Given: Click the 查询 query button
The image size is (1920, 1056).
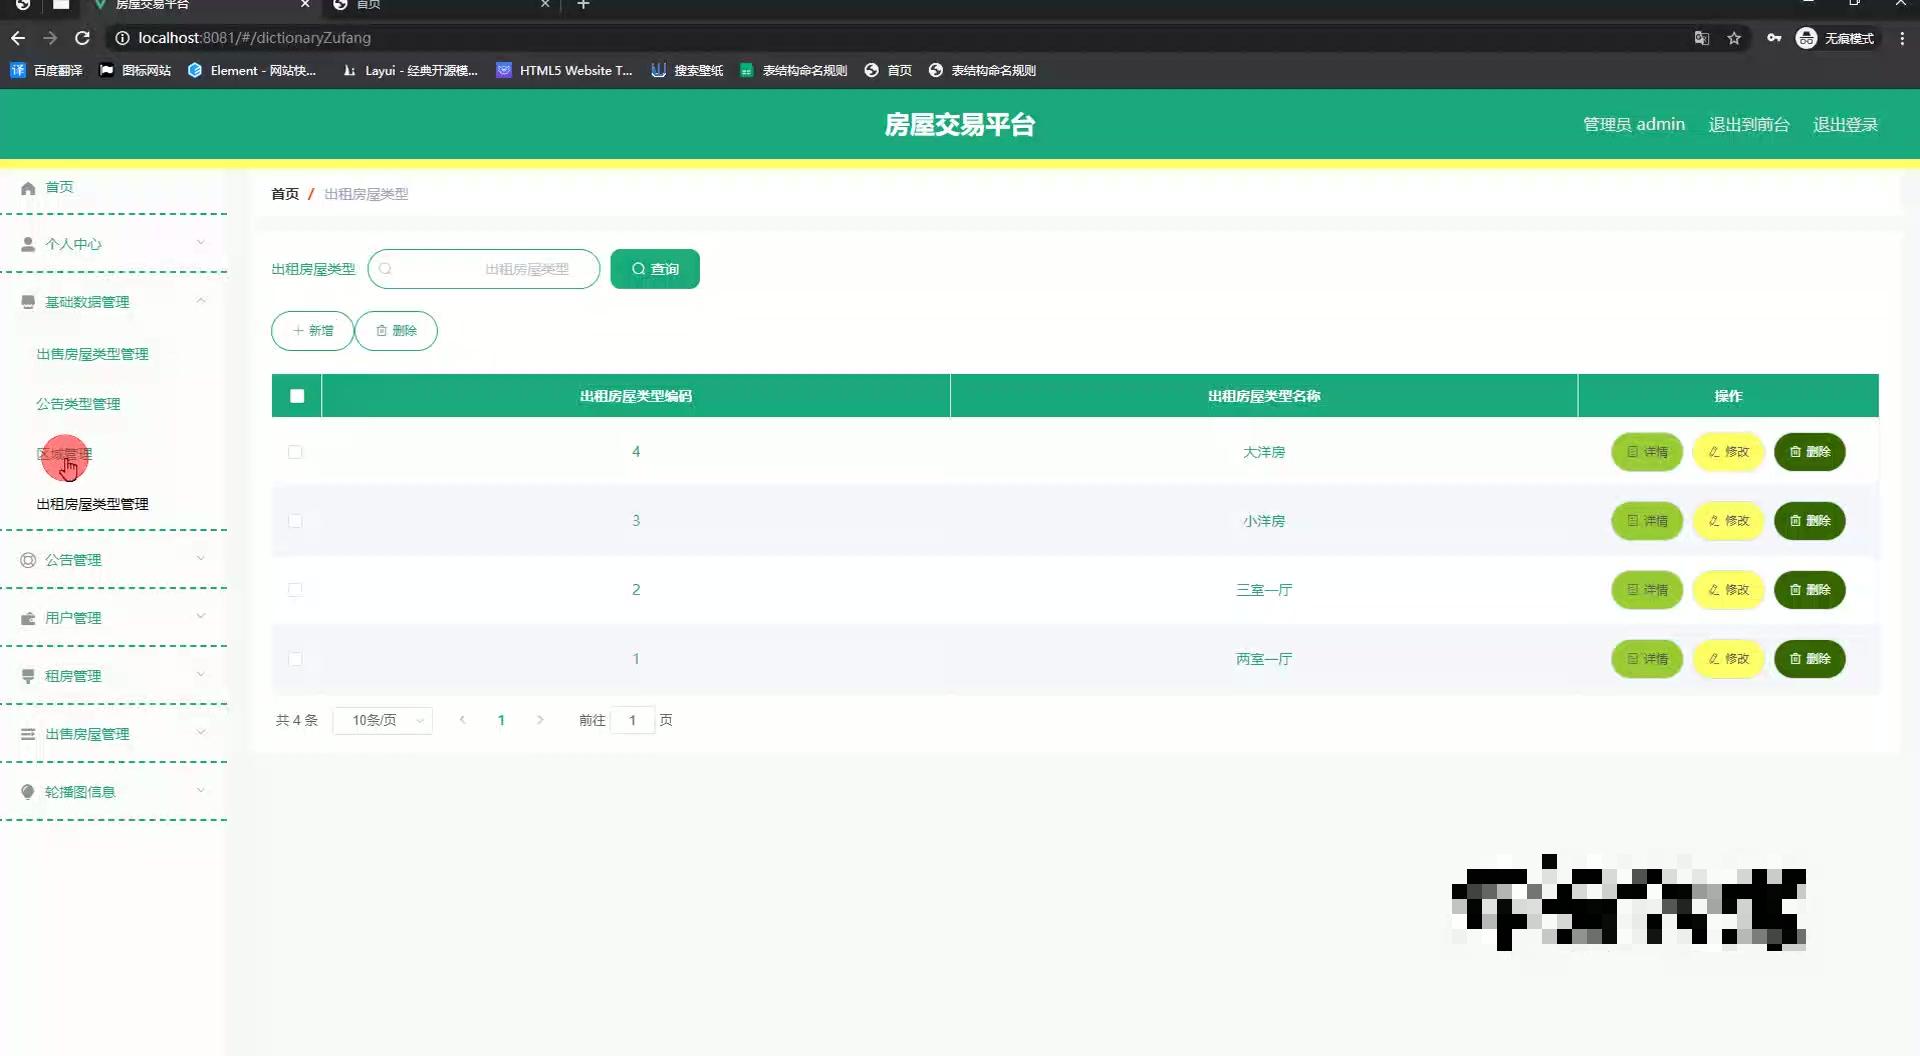Looking at the screenshot, I should [x=654, y=268].
